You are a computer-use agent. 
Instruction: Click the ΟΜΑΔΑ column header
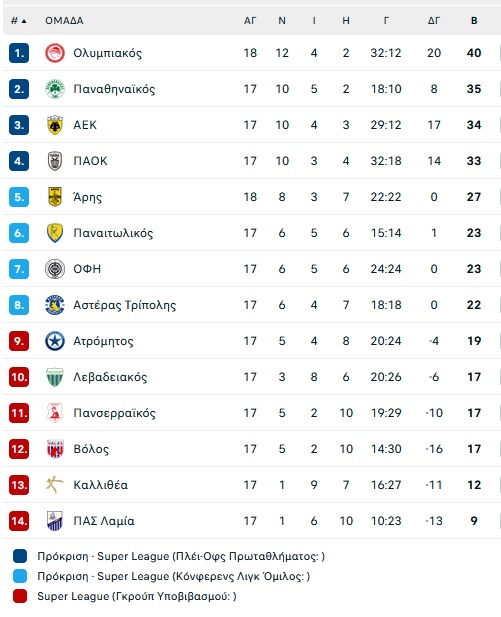click(64, 21)
